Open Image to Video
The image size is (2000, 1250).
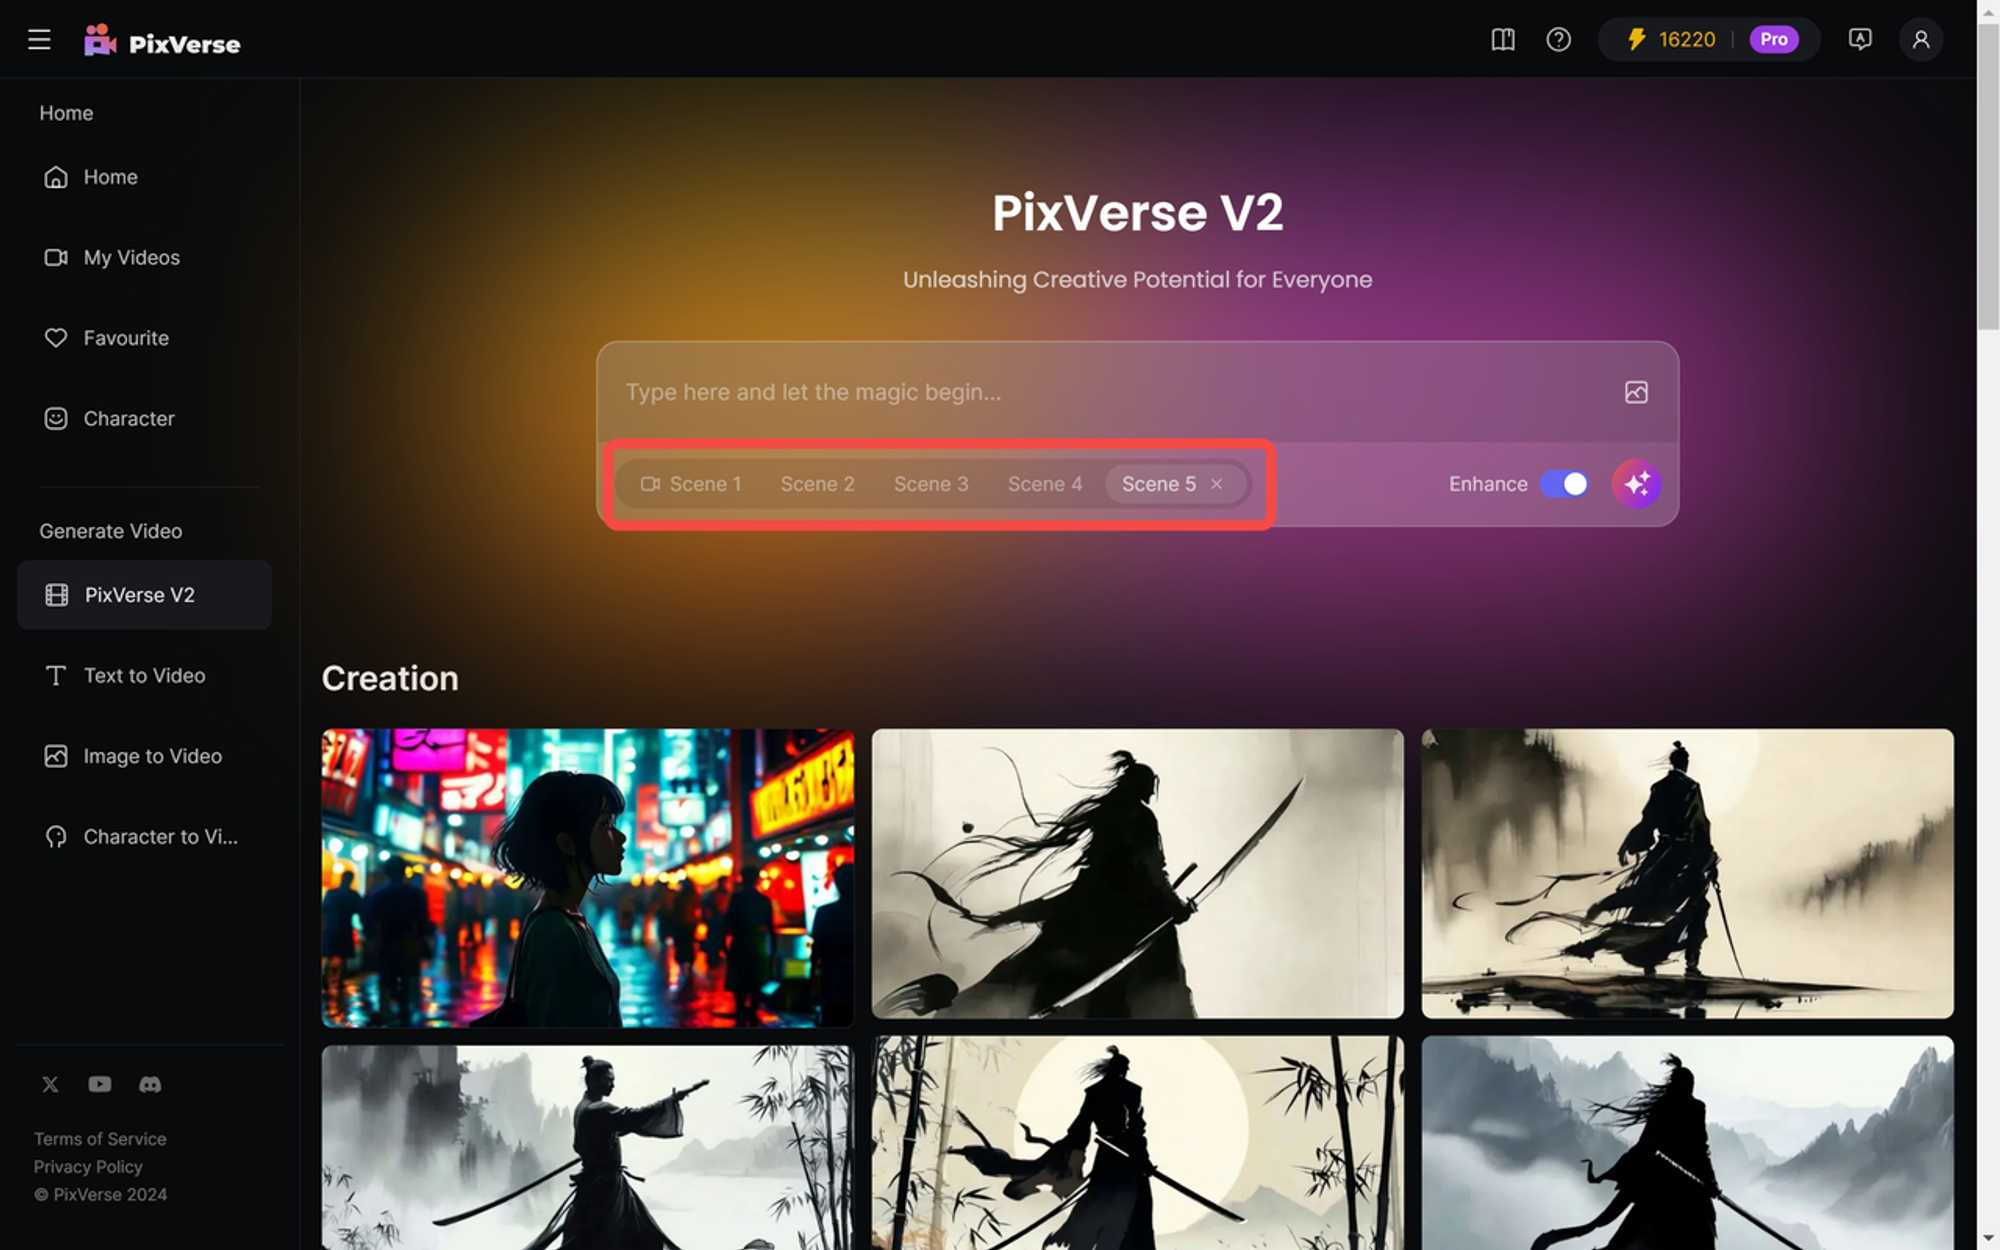click(x=144, y=756)
